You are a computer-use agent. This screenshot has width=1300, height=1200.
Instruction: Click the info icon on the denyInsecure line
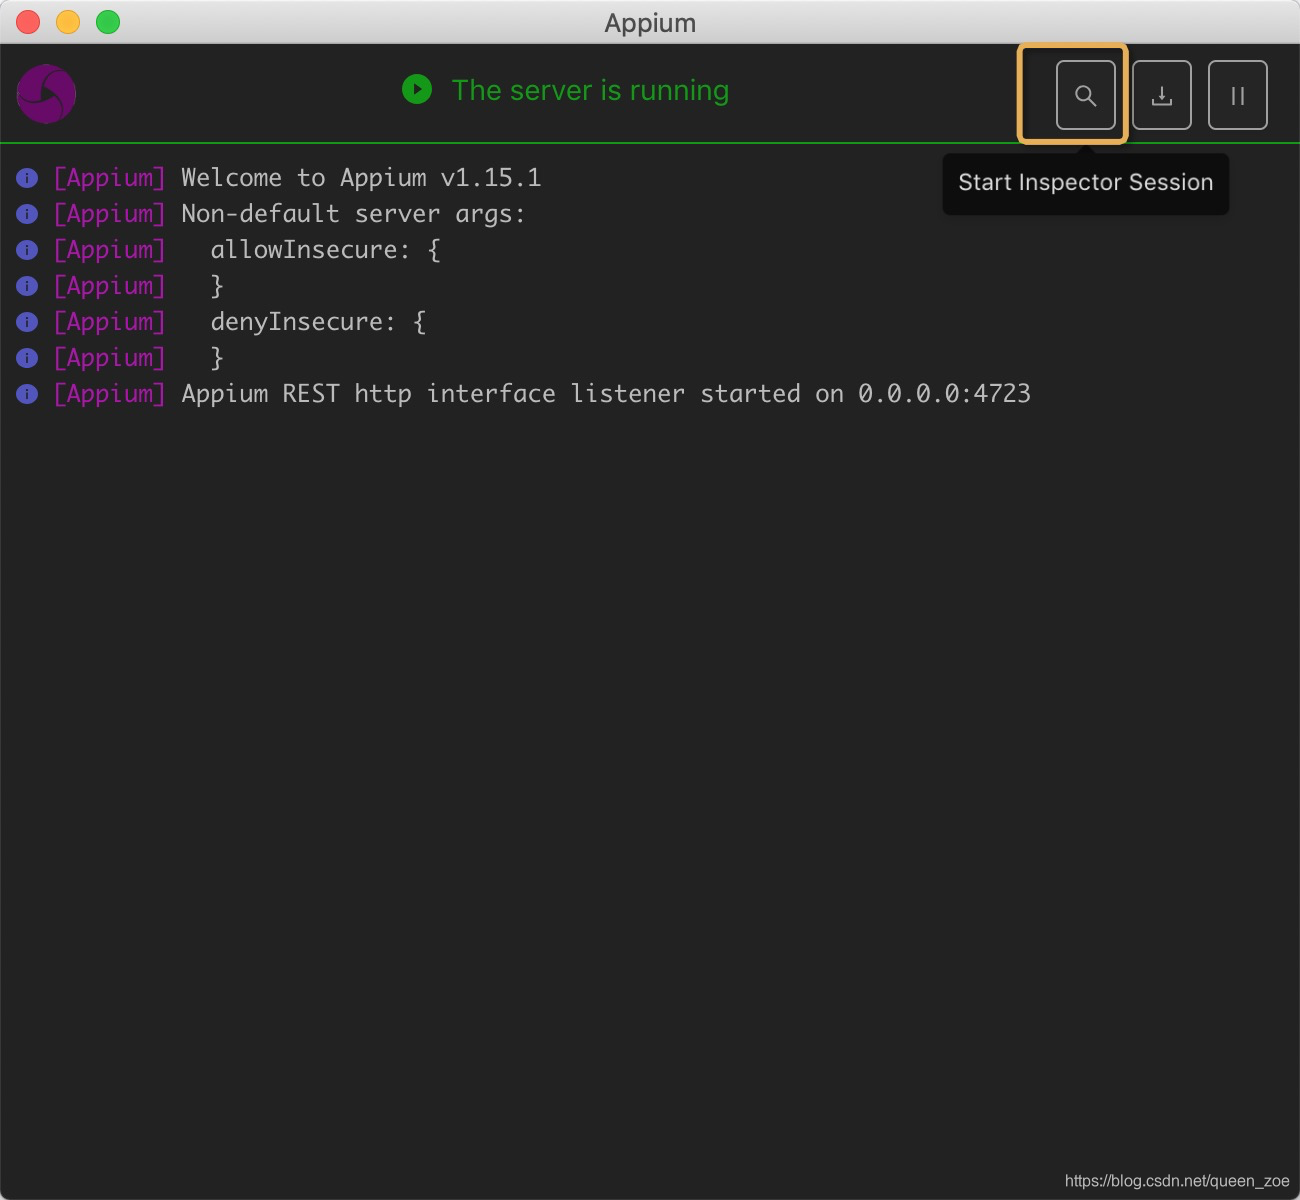(x=27, y=322)
